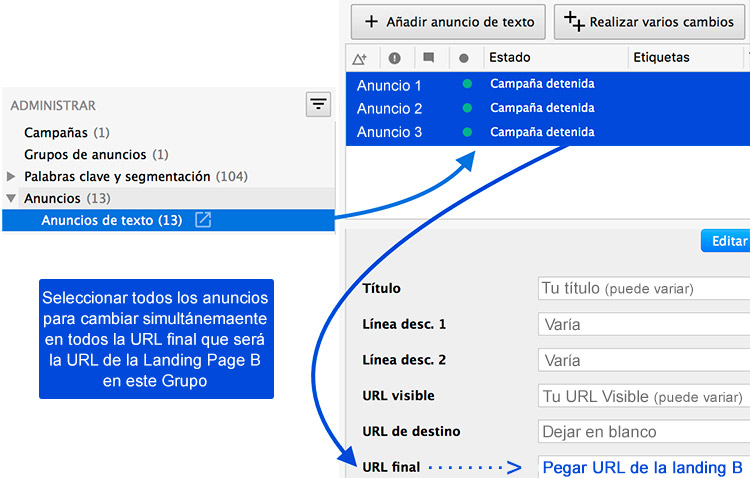Click into the URL final field
This screenshot has width=750, height=478.
point(644,467)
